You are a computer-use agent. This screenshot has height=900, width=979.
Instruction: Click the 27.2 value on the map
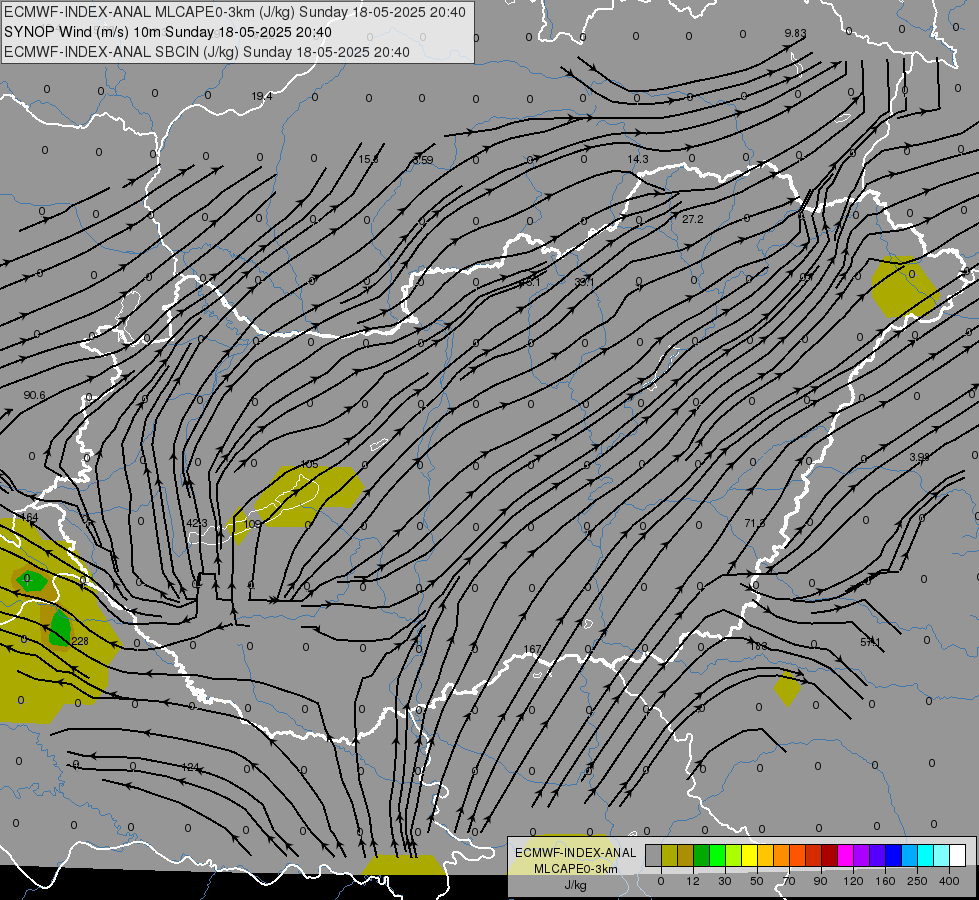pyautogui.click(x=692, y=219)
